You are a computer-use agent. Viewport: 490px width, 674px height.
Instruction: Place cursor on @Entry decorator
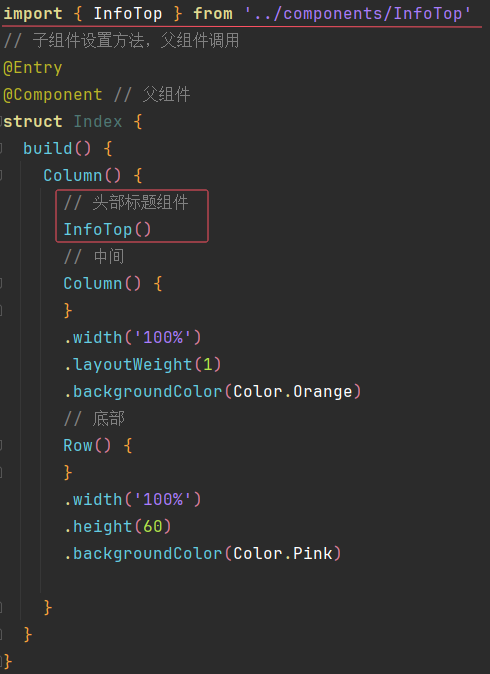[33, 68]
